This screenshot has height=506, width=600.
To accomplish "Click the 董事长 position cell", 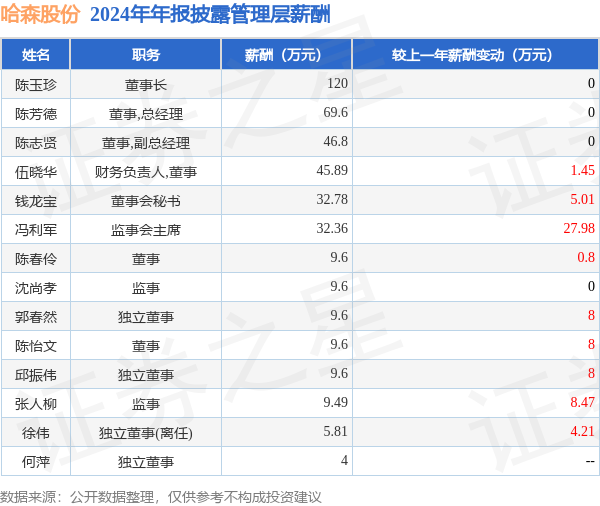I will (145, 85).
